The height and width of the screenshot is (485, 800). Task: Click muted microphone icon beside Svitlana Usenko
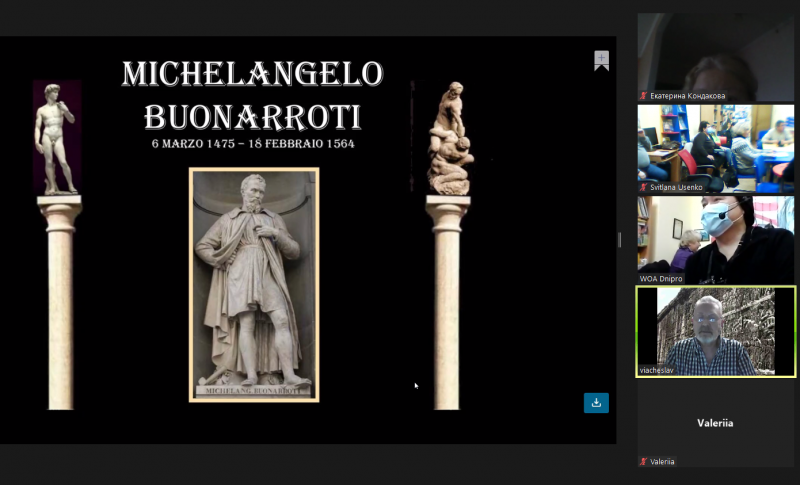point(644,187)
